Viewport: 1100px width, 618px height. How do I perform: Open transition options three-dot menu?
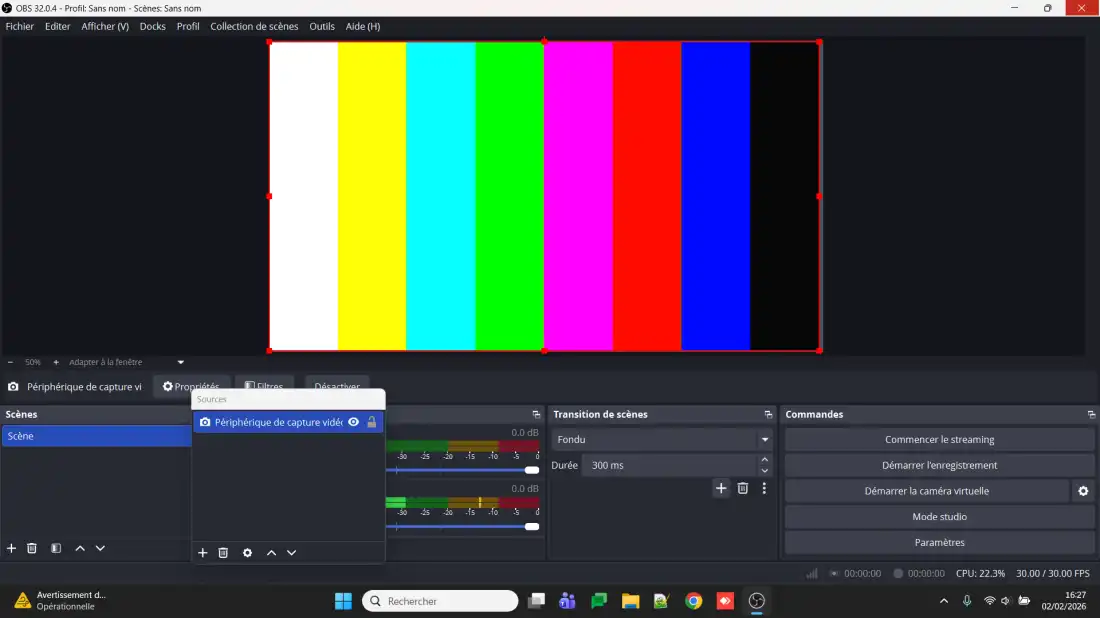[x=764, y=488]
